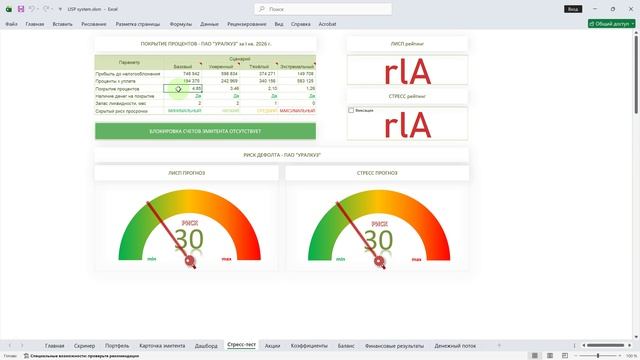Viewport: 640px width, 360px height.
Task: Switch to the Коэффициенты sheet tab
Action: [x=309, y=346]
